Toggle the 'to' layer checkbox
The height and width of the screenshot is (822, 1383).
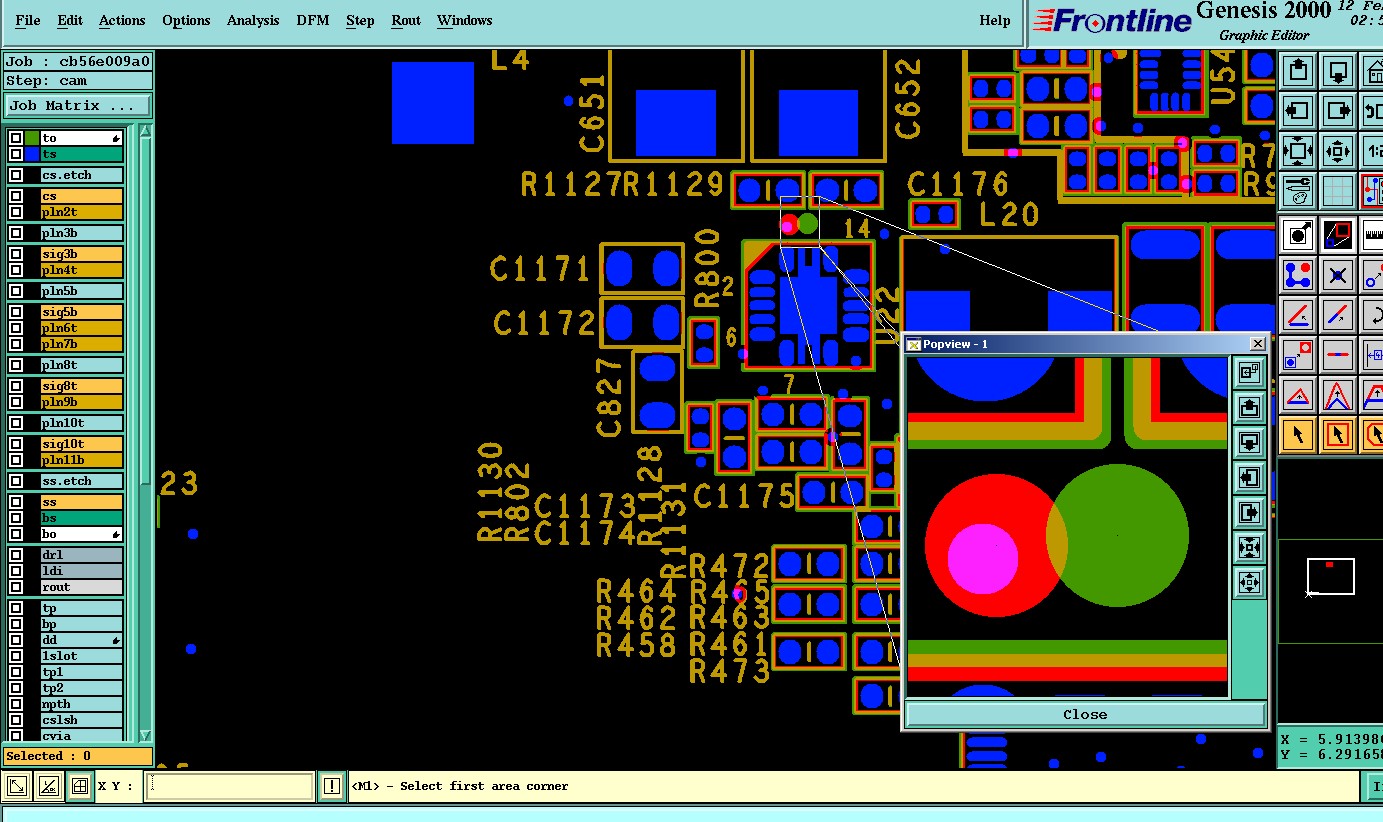coord(15,138)
